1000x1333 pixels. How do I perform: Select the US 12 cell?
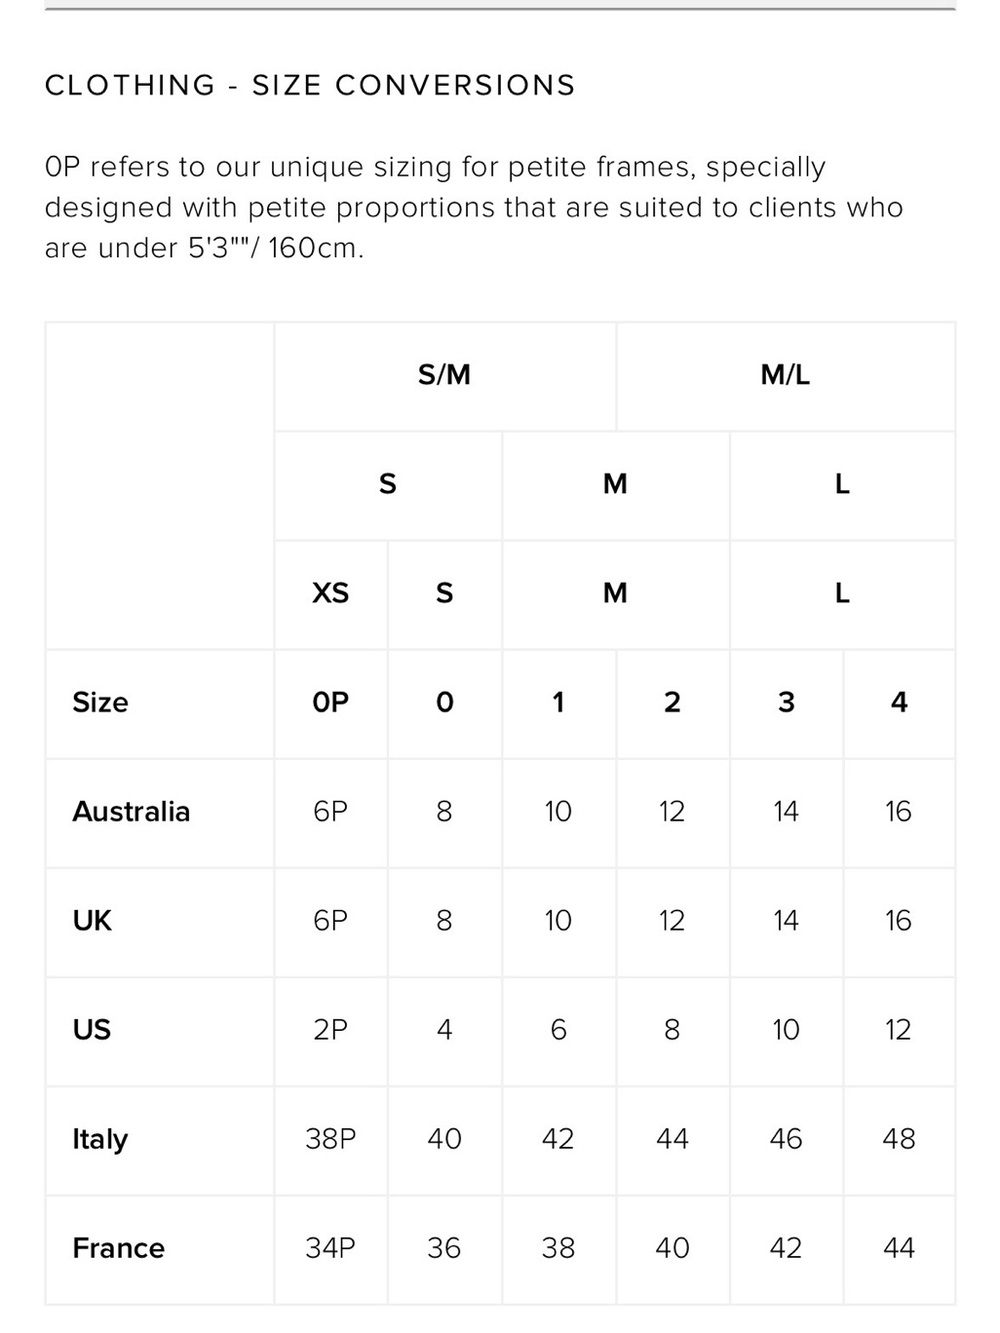pos(898,1029)
